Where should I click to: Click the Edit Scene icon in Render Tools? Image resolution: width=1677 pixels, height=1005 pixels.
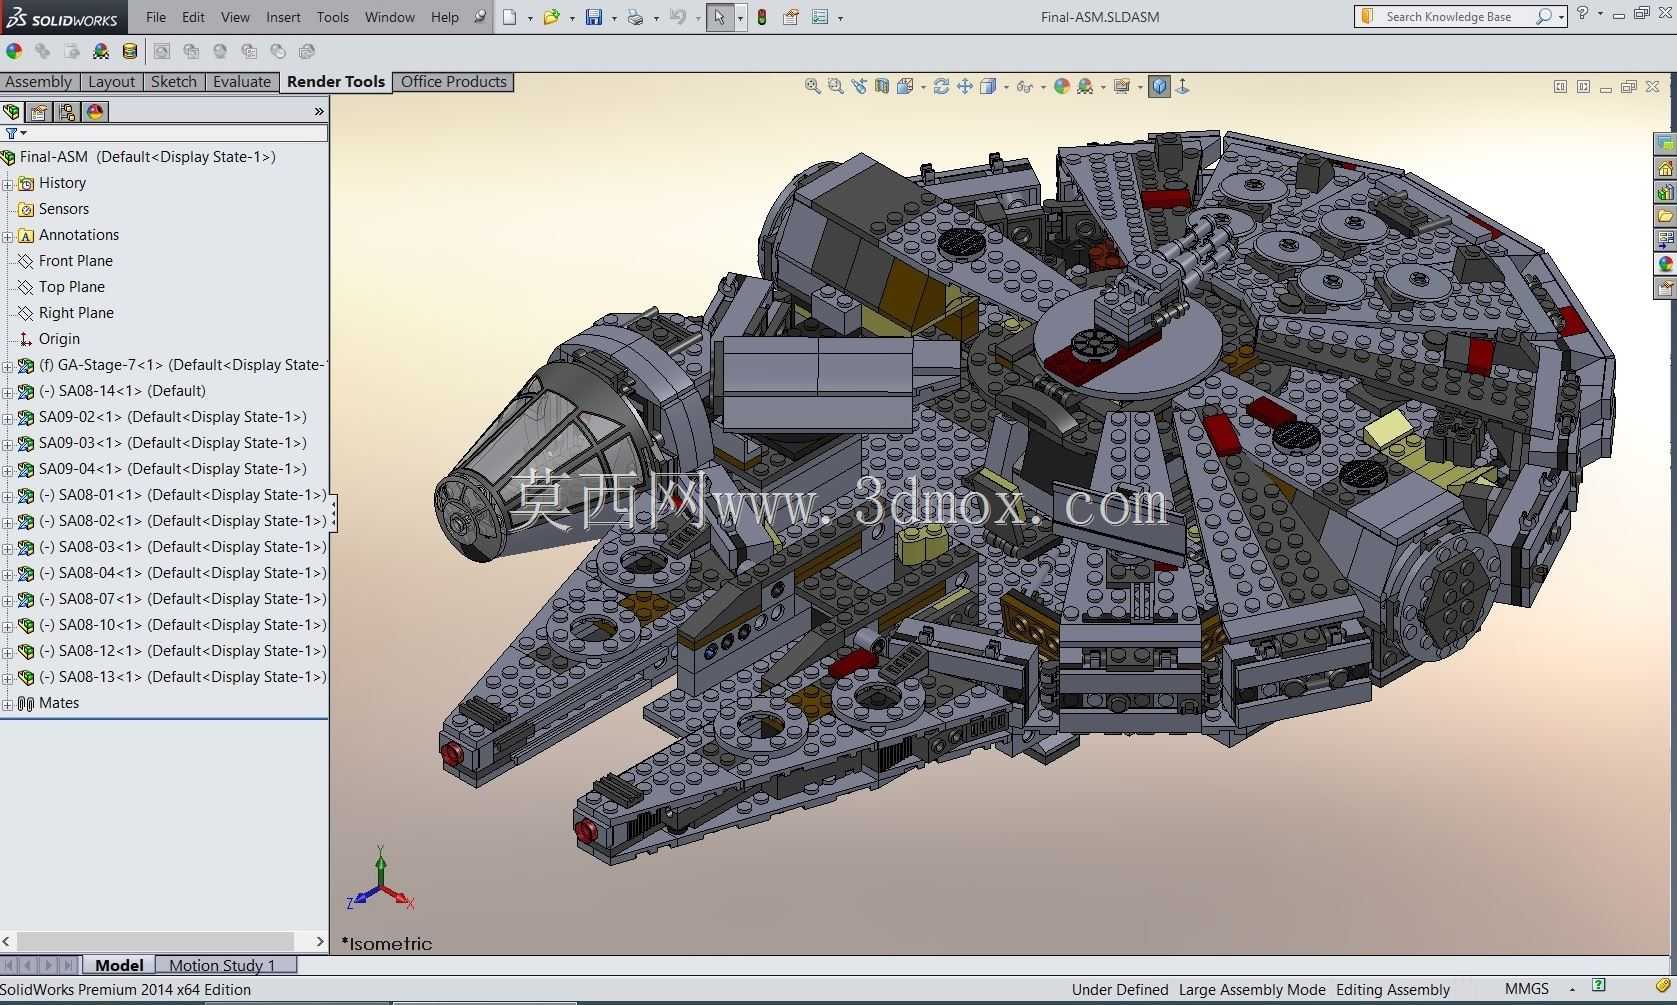[100, 51]
